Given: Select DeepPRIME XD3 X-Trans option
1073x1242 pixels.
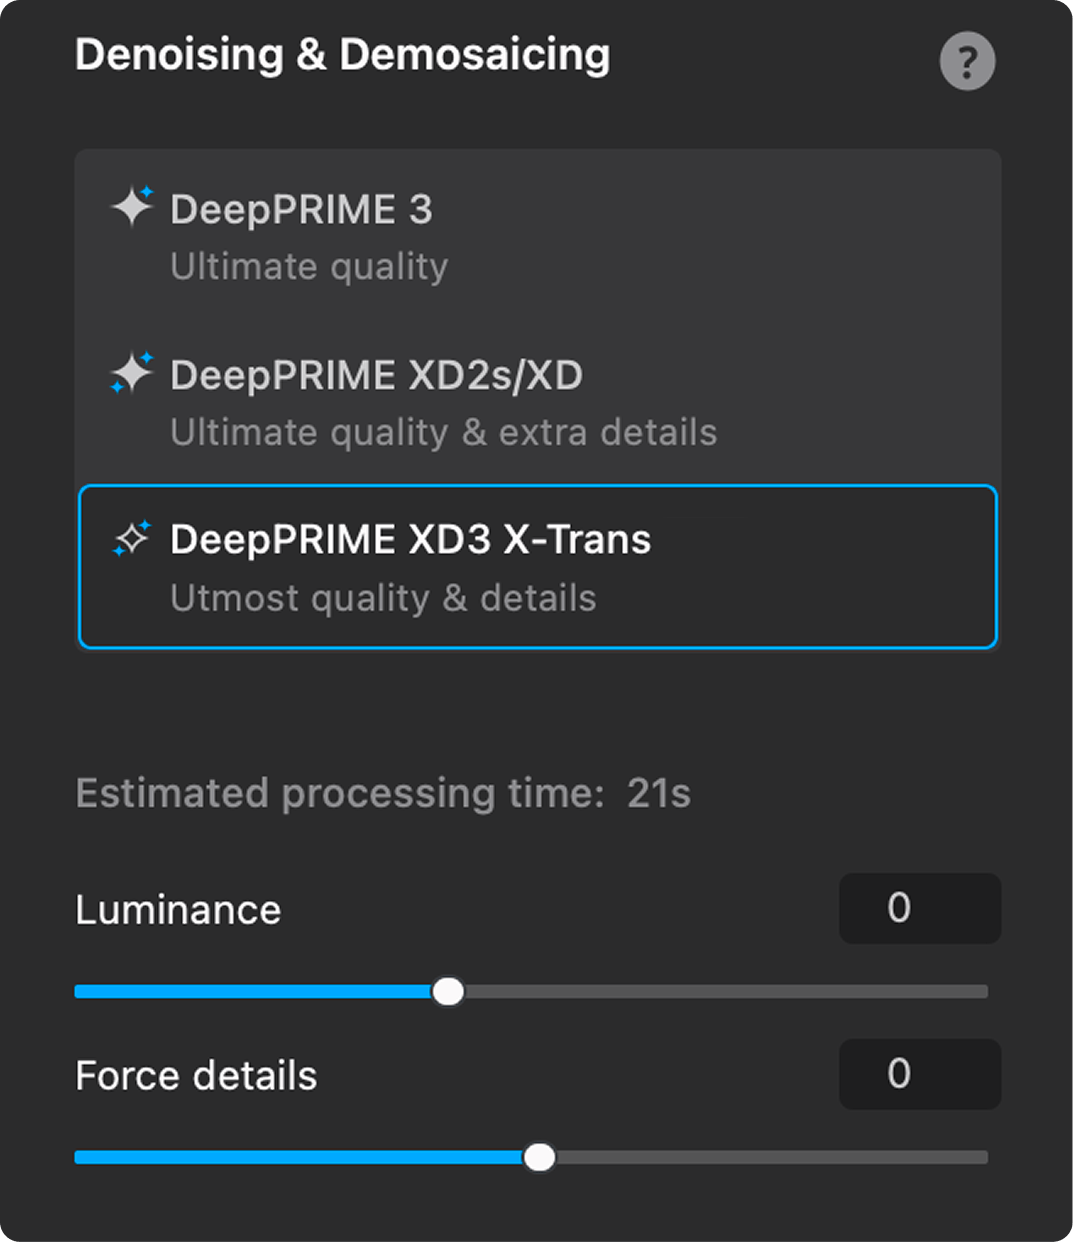Looking at the screenshot, I should pyautogui.click(x=538, y=567).
